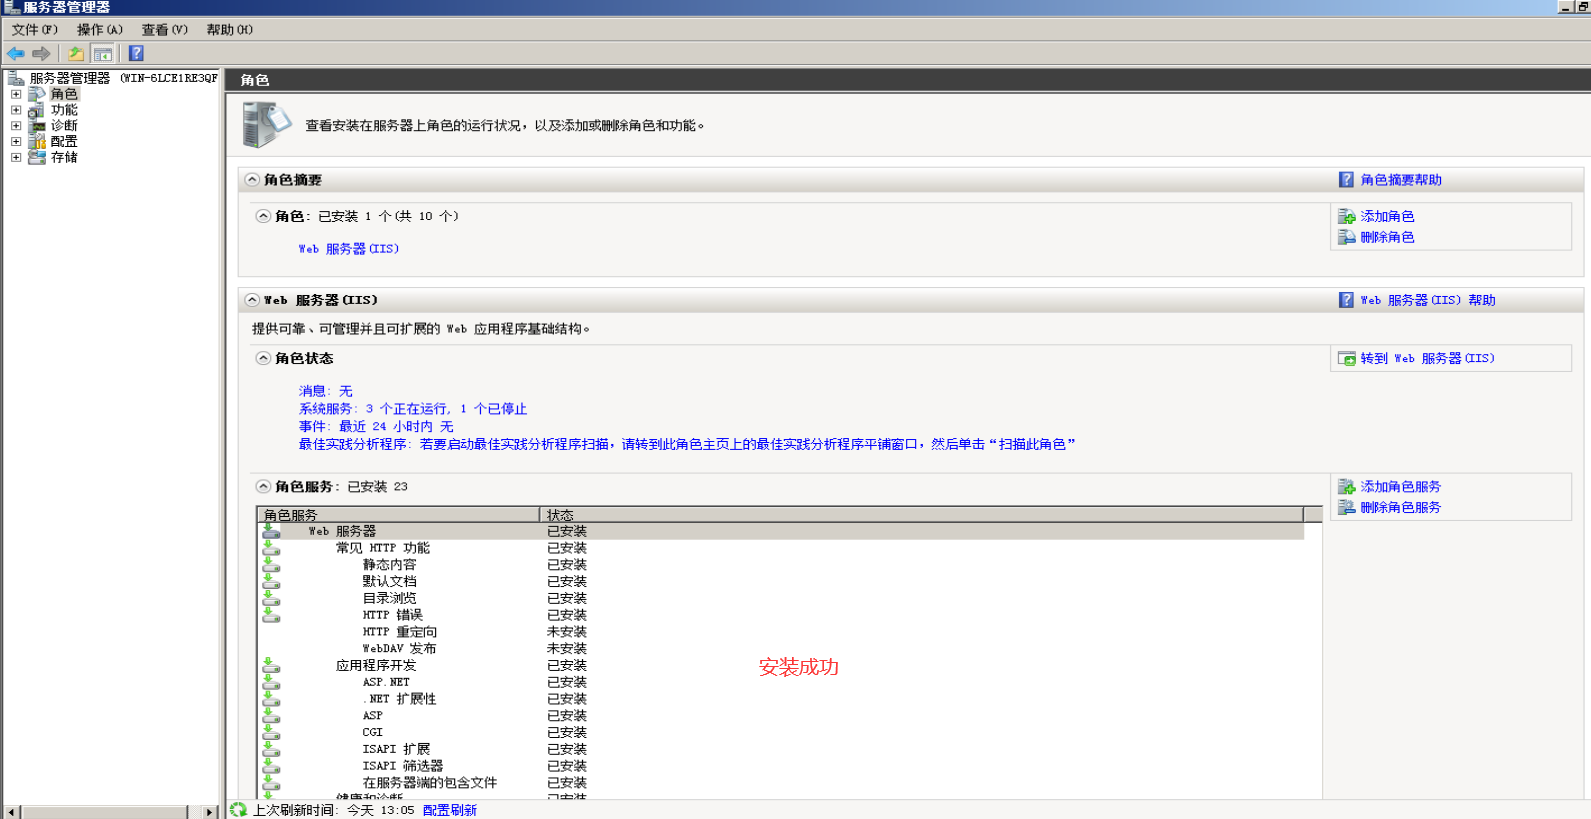Screen dimensions: 1591x819
Task: Click the 功能 node icon in tree
Action: tap(37, 110)
